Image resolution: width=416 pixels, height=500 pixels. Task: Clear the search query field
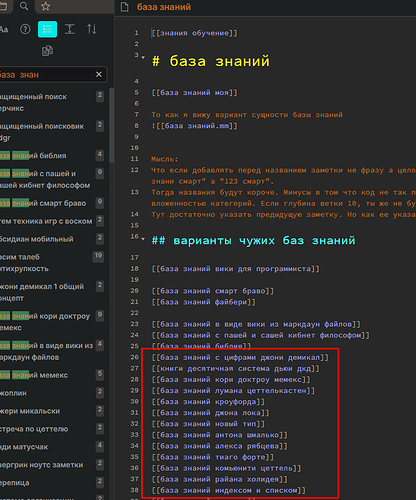99,74
